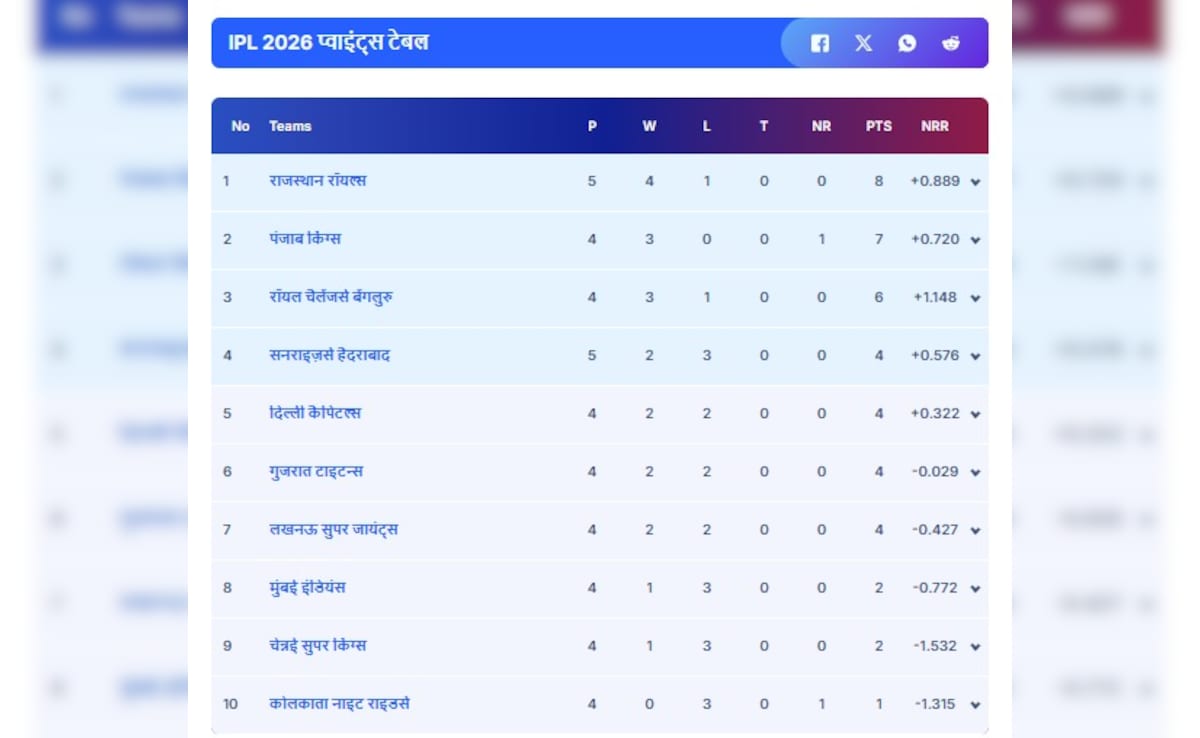
Task: Share points table on X
Action: pos(863,43)
